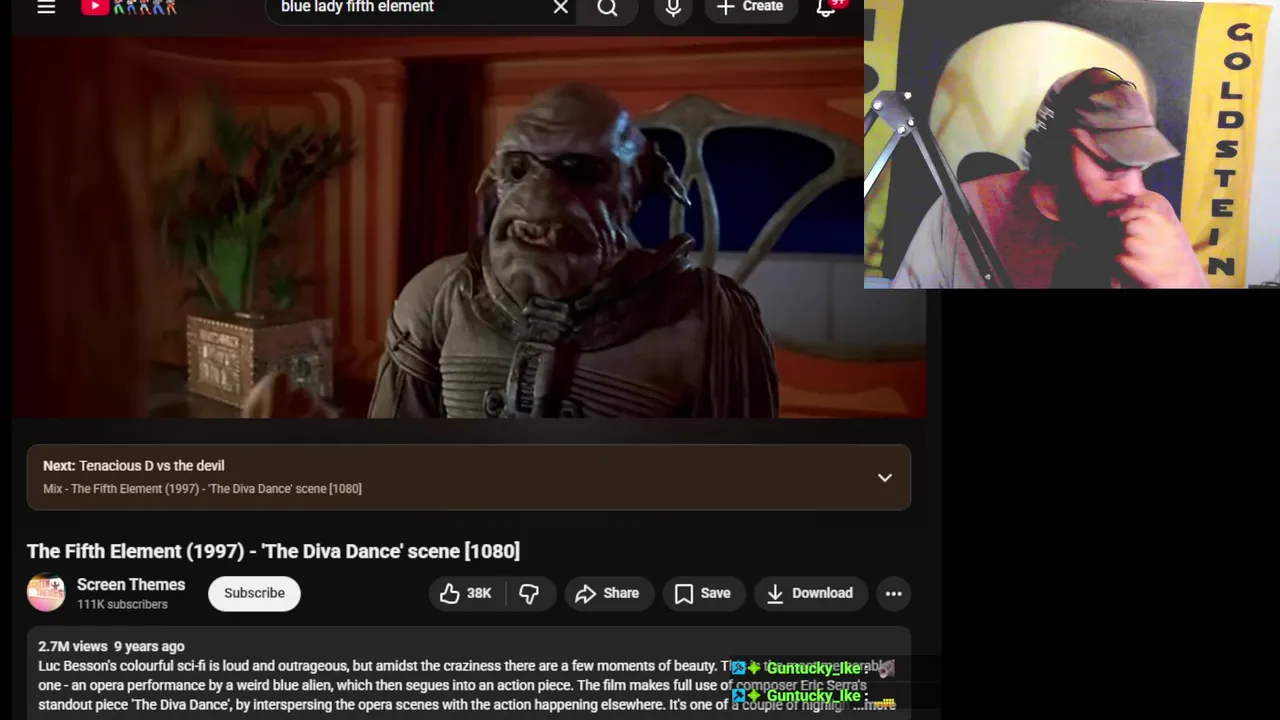Image resolution: width=1280 pixels, height=720 pixels.
Task: Pause the Diva Dance video player
Action: tap(469, 228)
